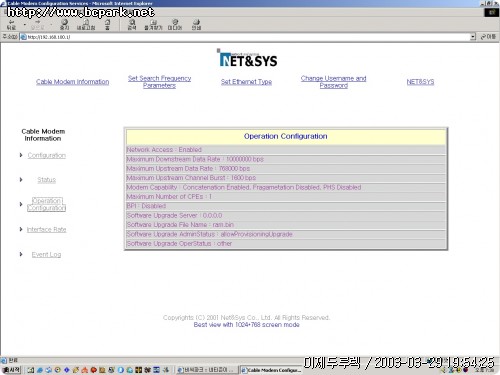The image size is (500, 375).
Task: Open the Windows Start button
Action: 11,370
